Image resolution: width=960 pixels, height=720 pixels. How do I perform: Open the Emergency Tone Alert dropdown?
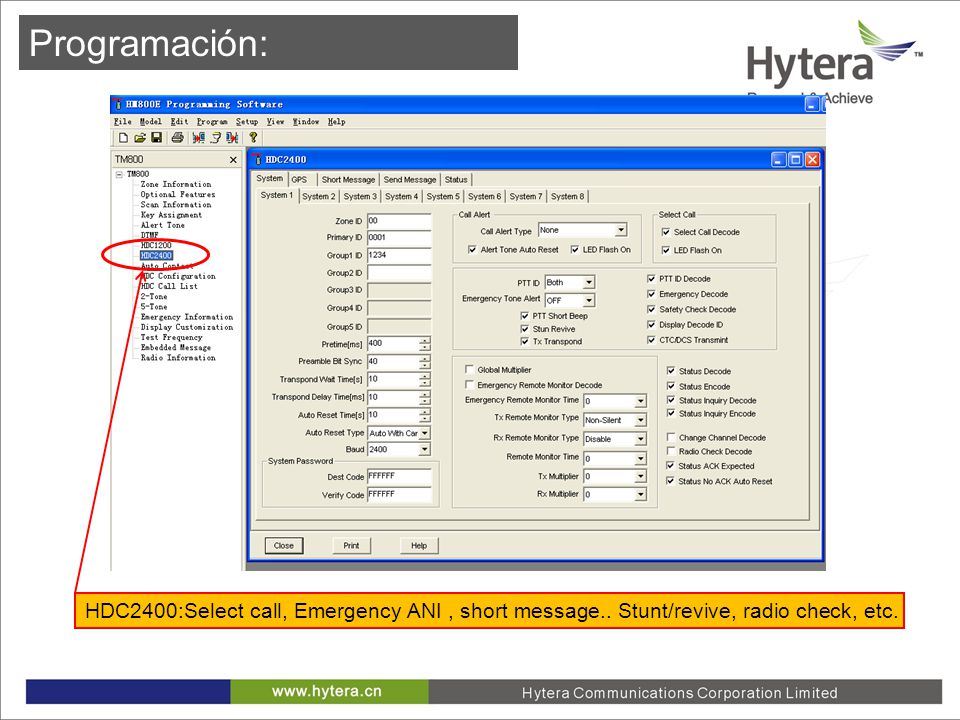click(x=588, y=300)
